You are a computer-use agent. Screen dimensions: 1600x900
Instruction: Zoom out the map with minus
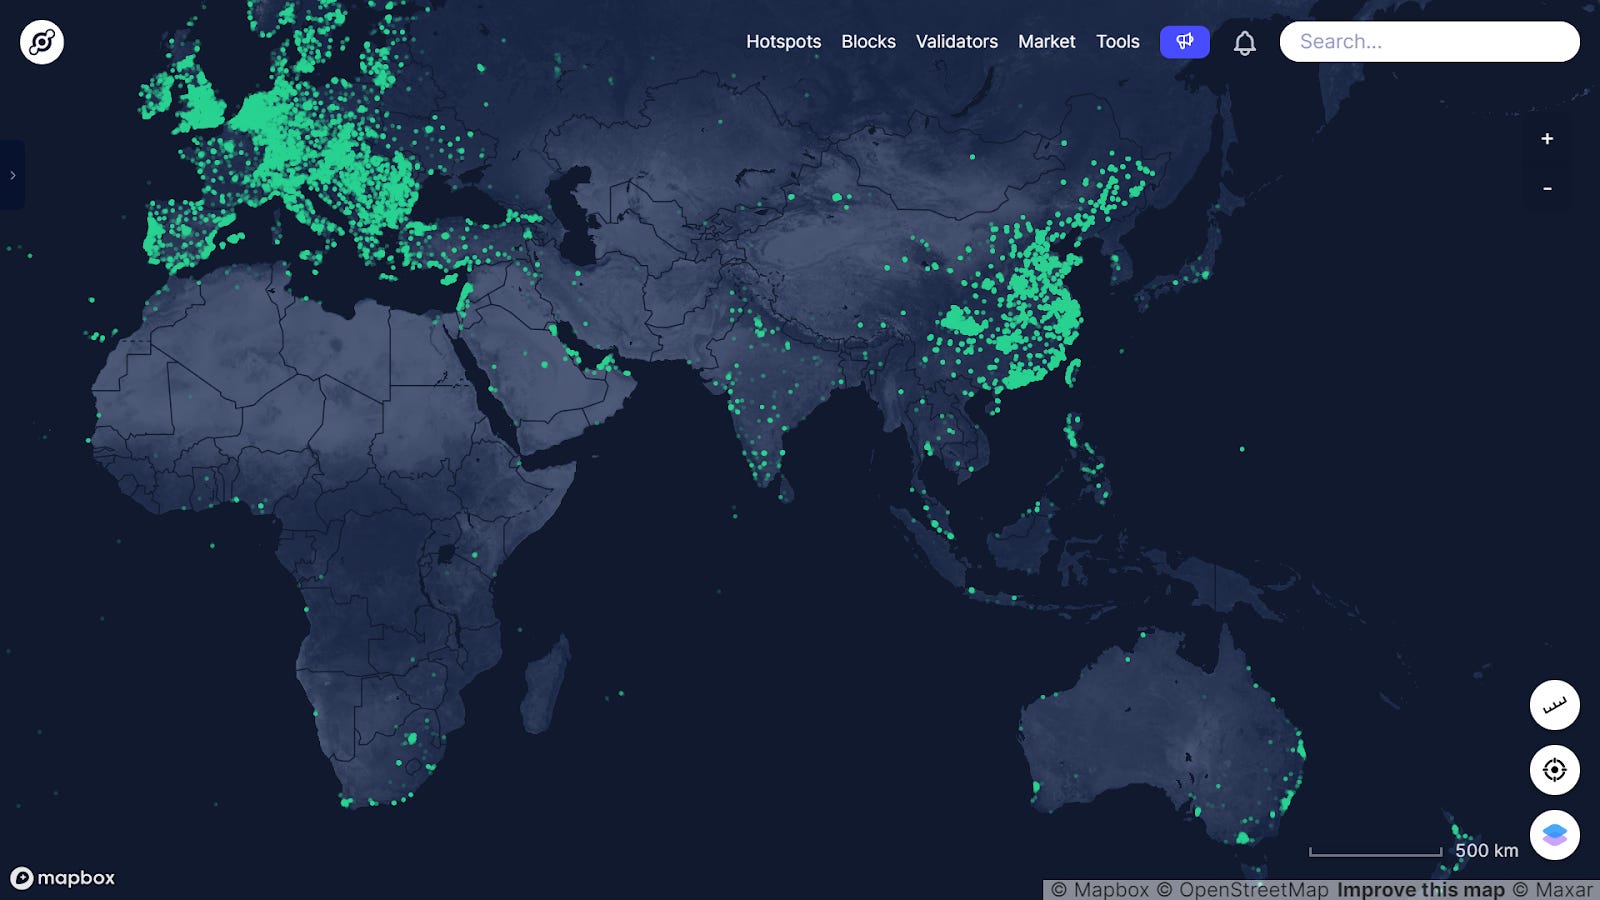[x=1547, y=188]
